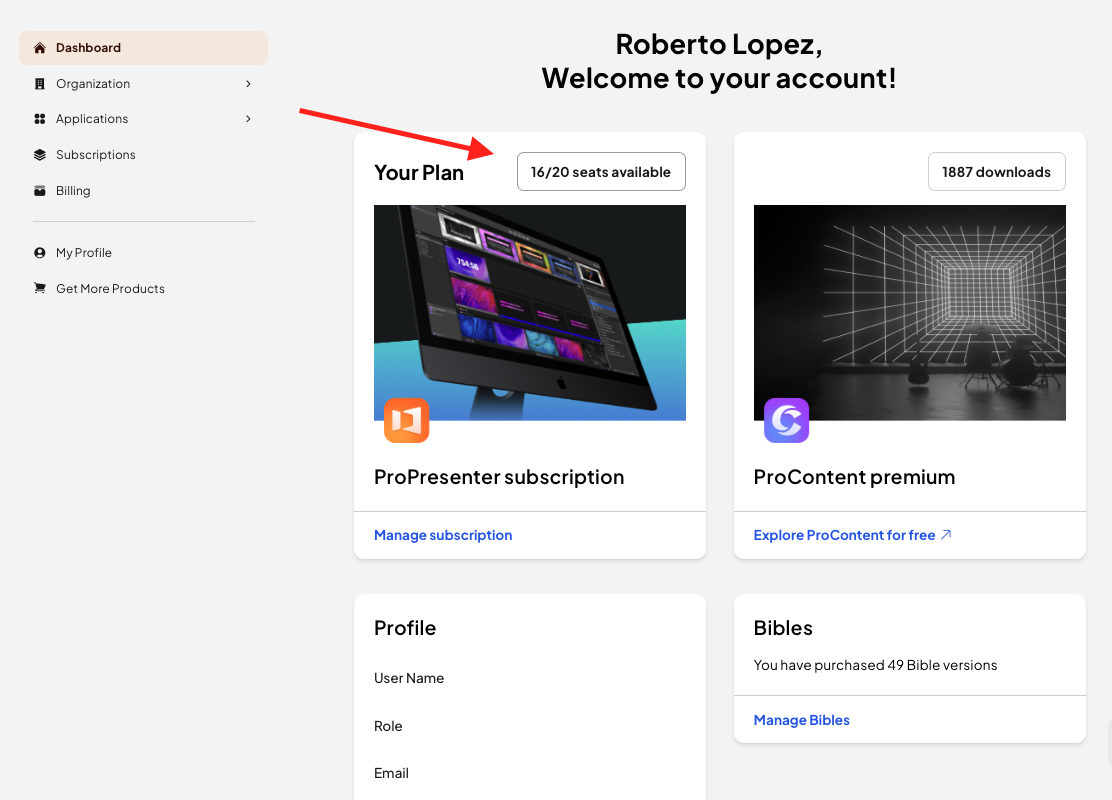1112x800 pixels.
Task: Open My Profile in sidebar
Action: 143,252
